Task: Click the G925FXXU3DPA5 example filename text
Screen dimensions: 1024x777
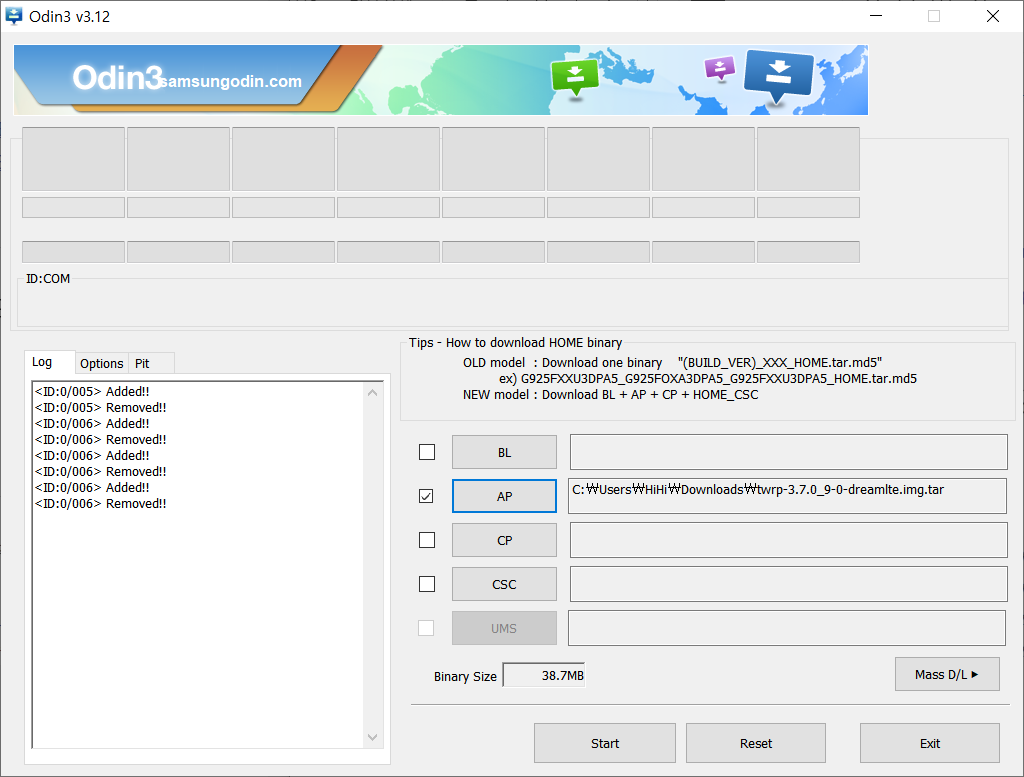Action: [x=718, y=379]
